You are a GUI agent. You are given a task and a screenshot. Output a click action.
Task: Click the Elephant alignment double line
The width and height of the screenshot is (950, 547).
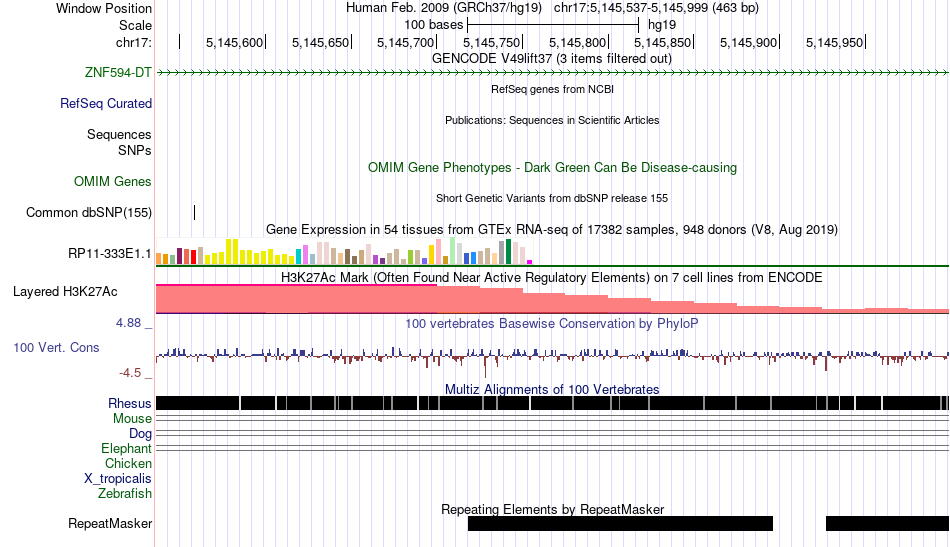(552, 448)
